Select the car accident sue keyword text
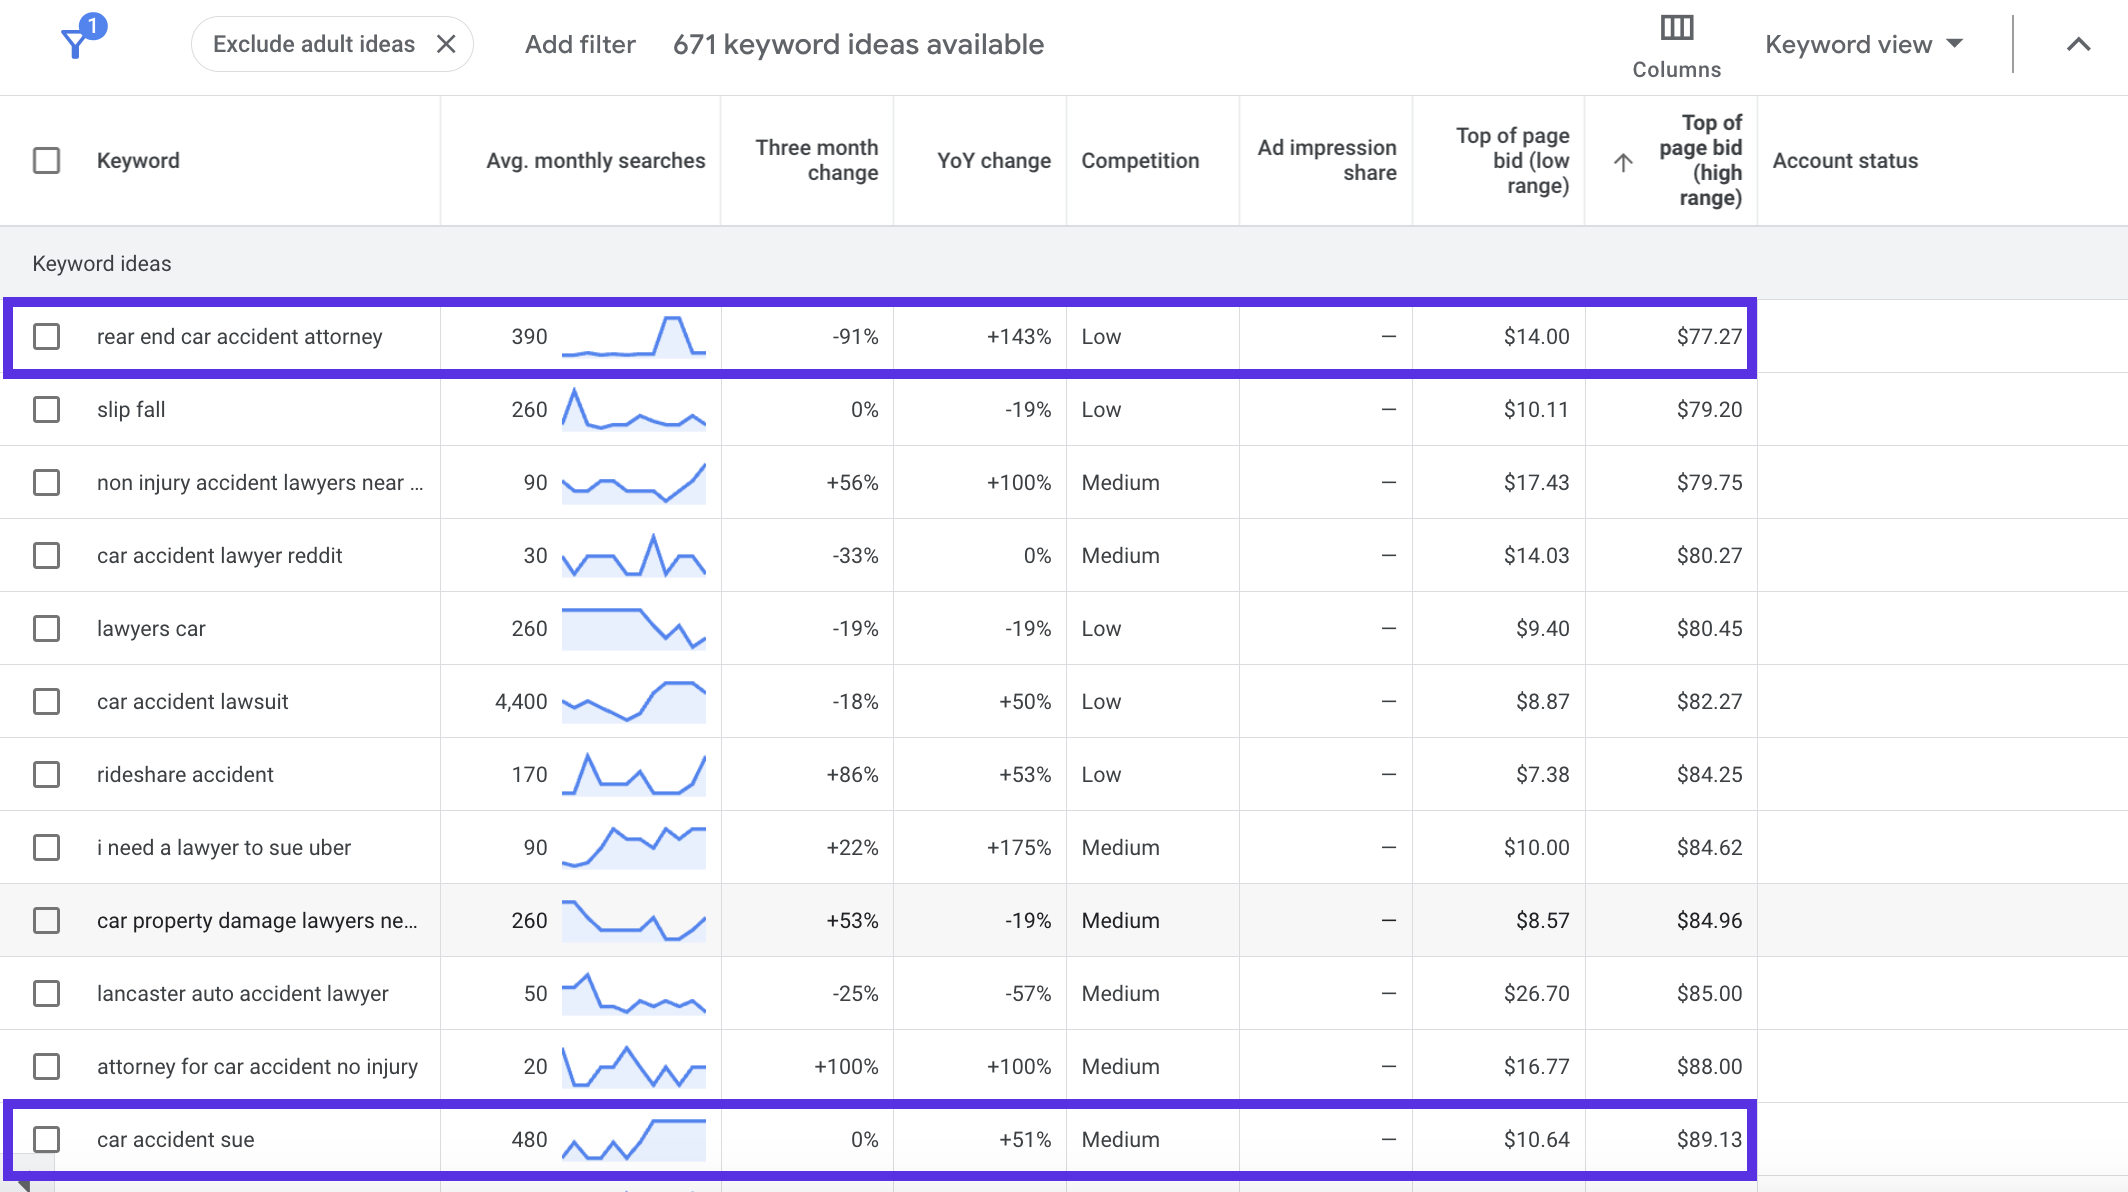2128x1192 pixels. [176, 1139]
